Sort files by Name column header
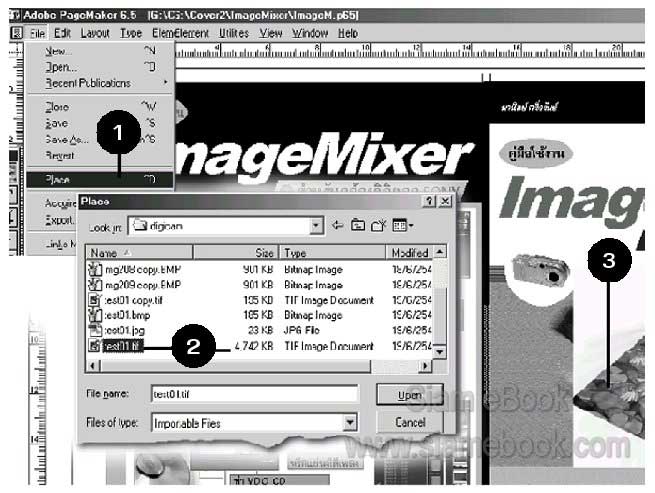The width and height of the screenshot is (655, 493). 140,253
